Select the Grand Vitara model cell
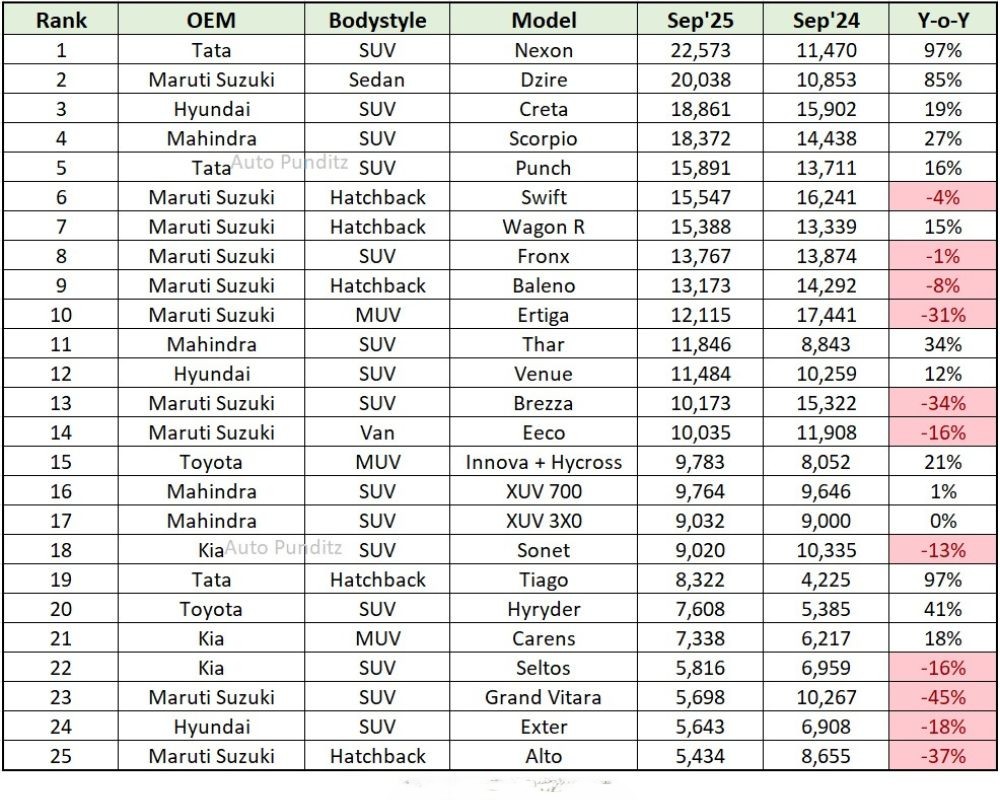 pos(544,698)
